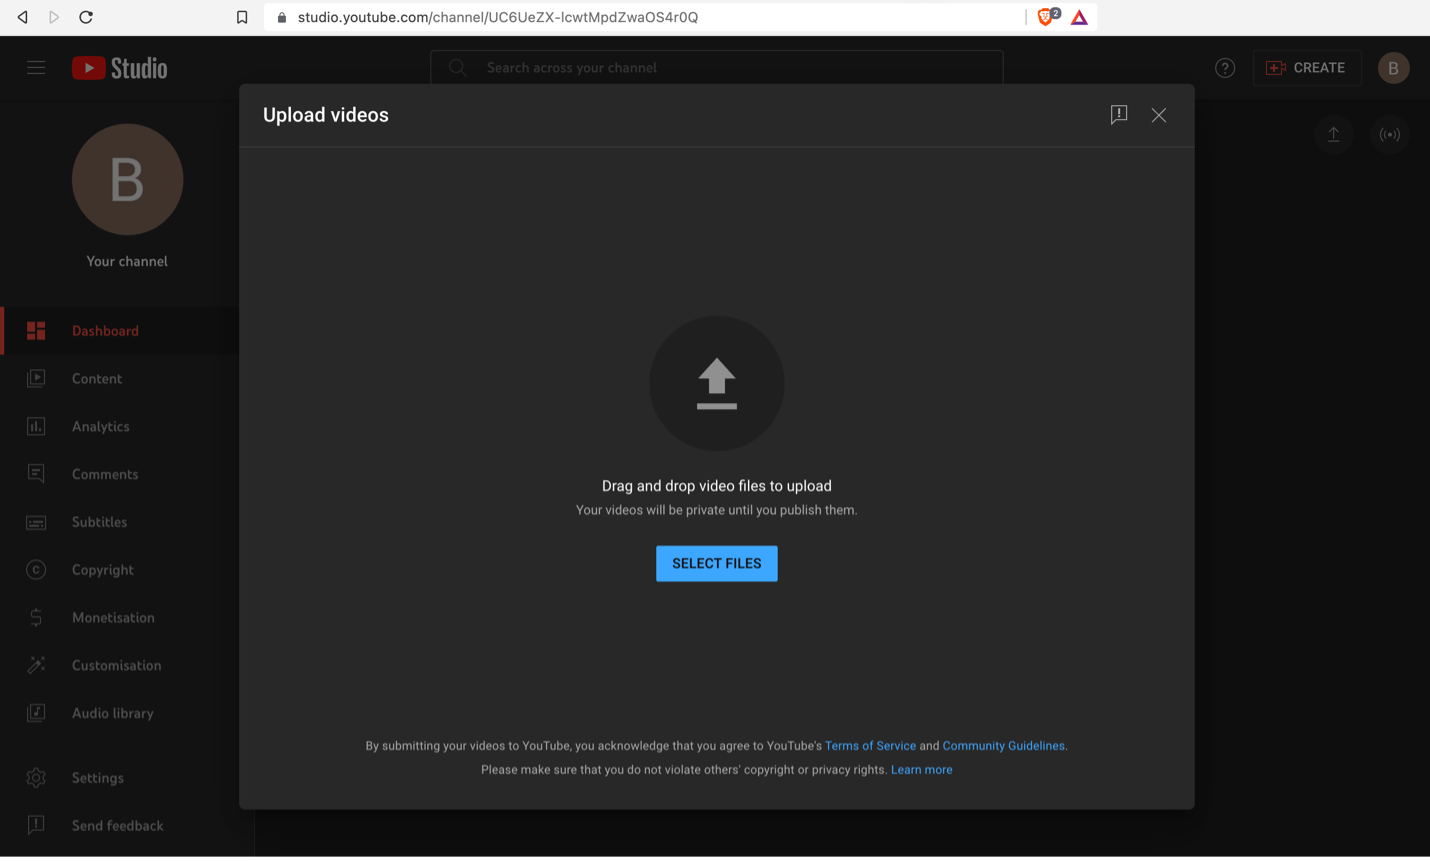Image resolution: width=1430 pixels, height=861 pixels.
Task: Click the Go Live broadcast icon
Action: (x=1389, y=135)
